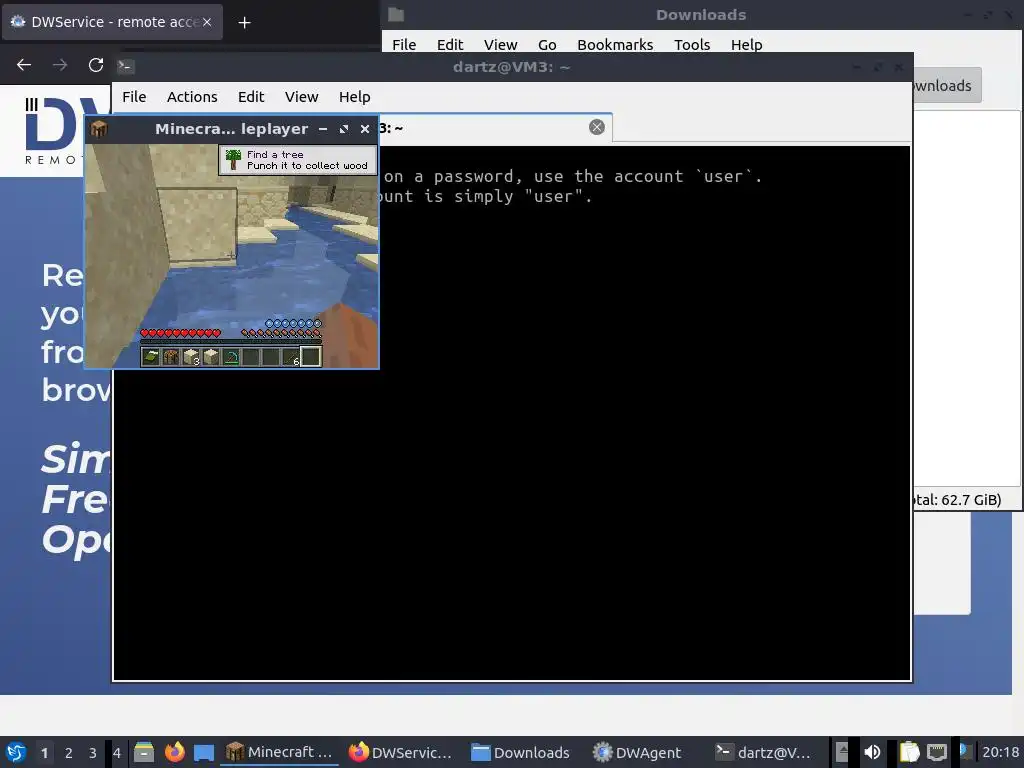Close the terminal tab with X button

[x=596, y=127]
